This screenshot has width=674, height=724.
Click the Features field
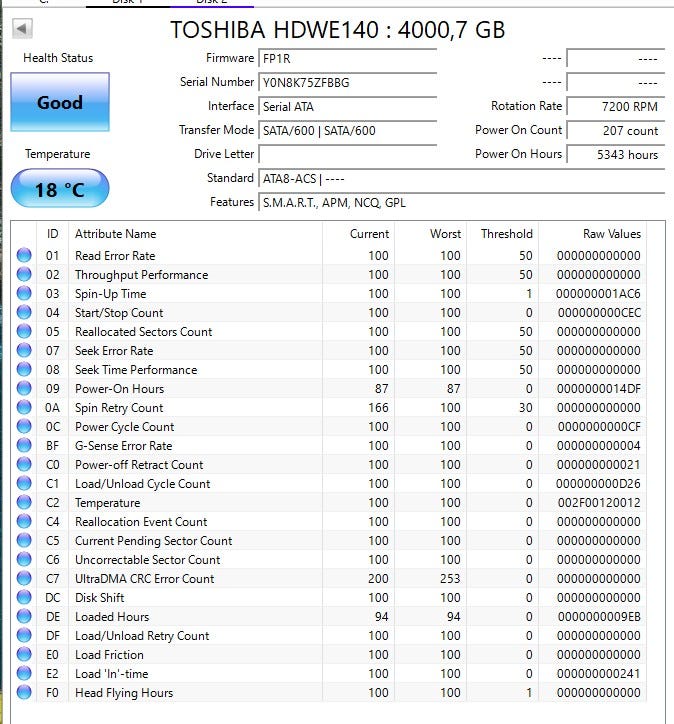[x=462, y=203]
